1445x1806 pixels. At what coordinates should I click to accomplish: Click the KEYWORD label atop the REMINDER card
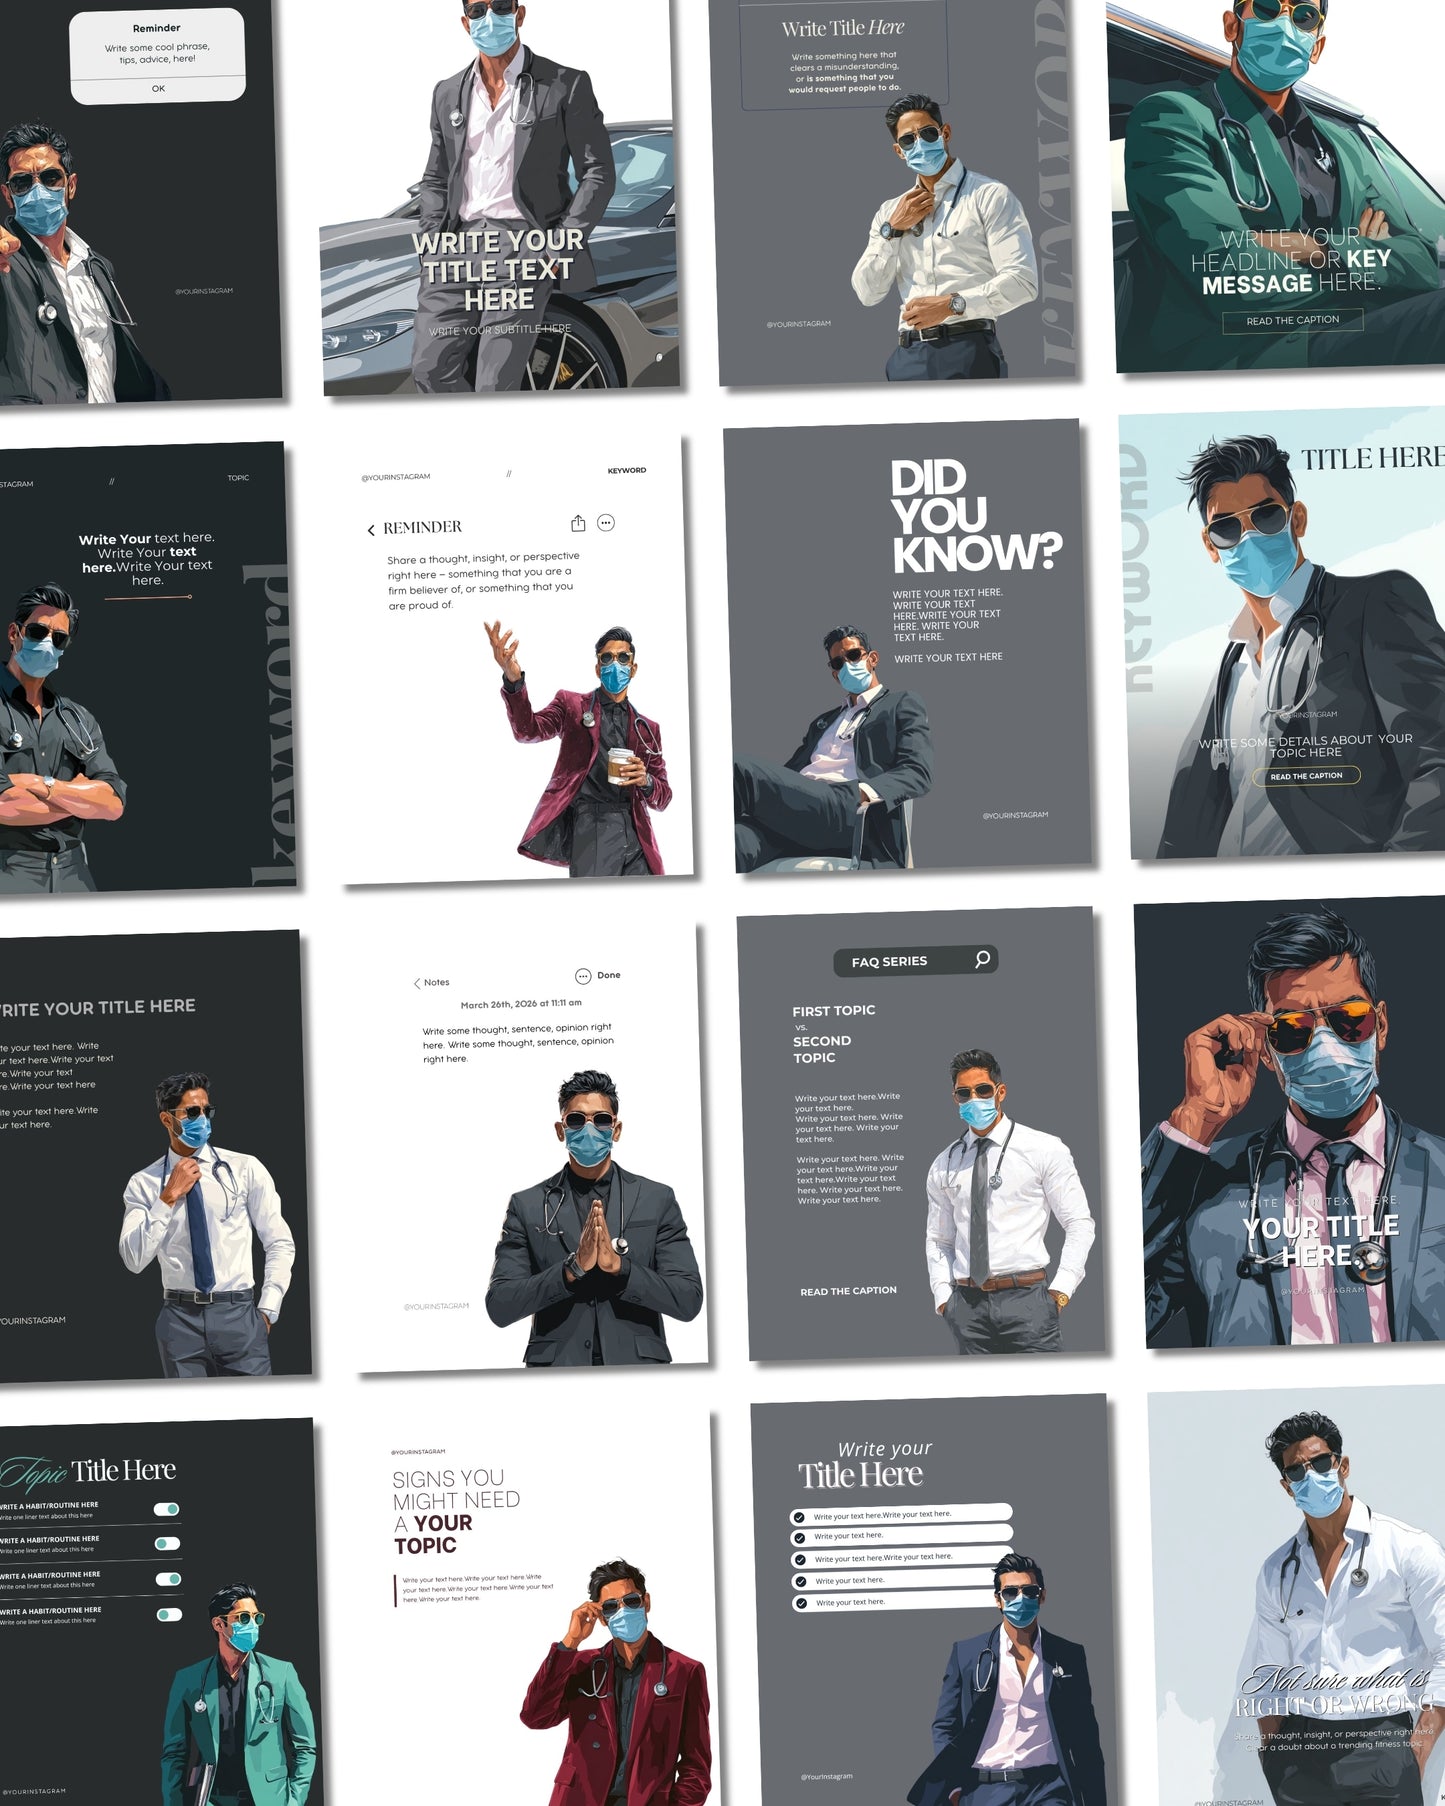click(x=627, y=470)
